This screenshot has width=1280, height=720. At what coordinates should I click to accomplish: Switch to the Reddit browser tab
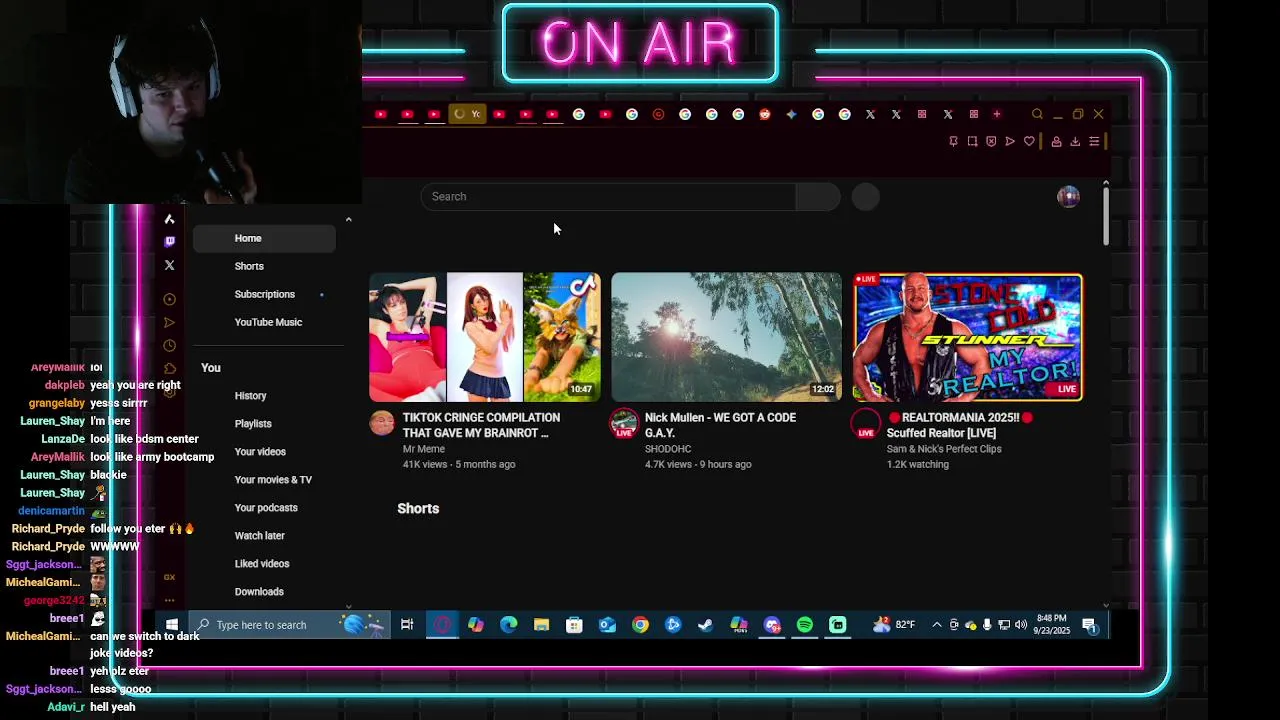point(765,114)
